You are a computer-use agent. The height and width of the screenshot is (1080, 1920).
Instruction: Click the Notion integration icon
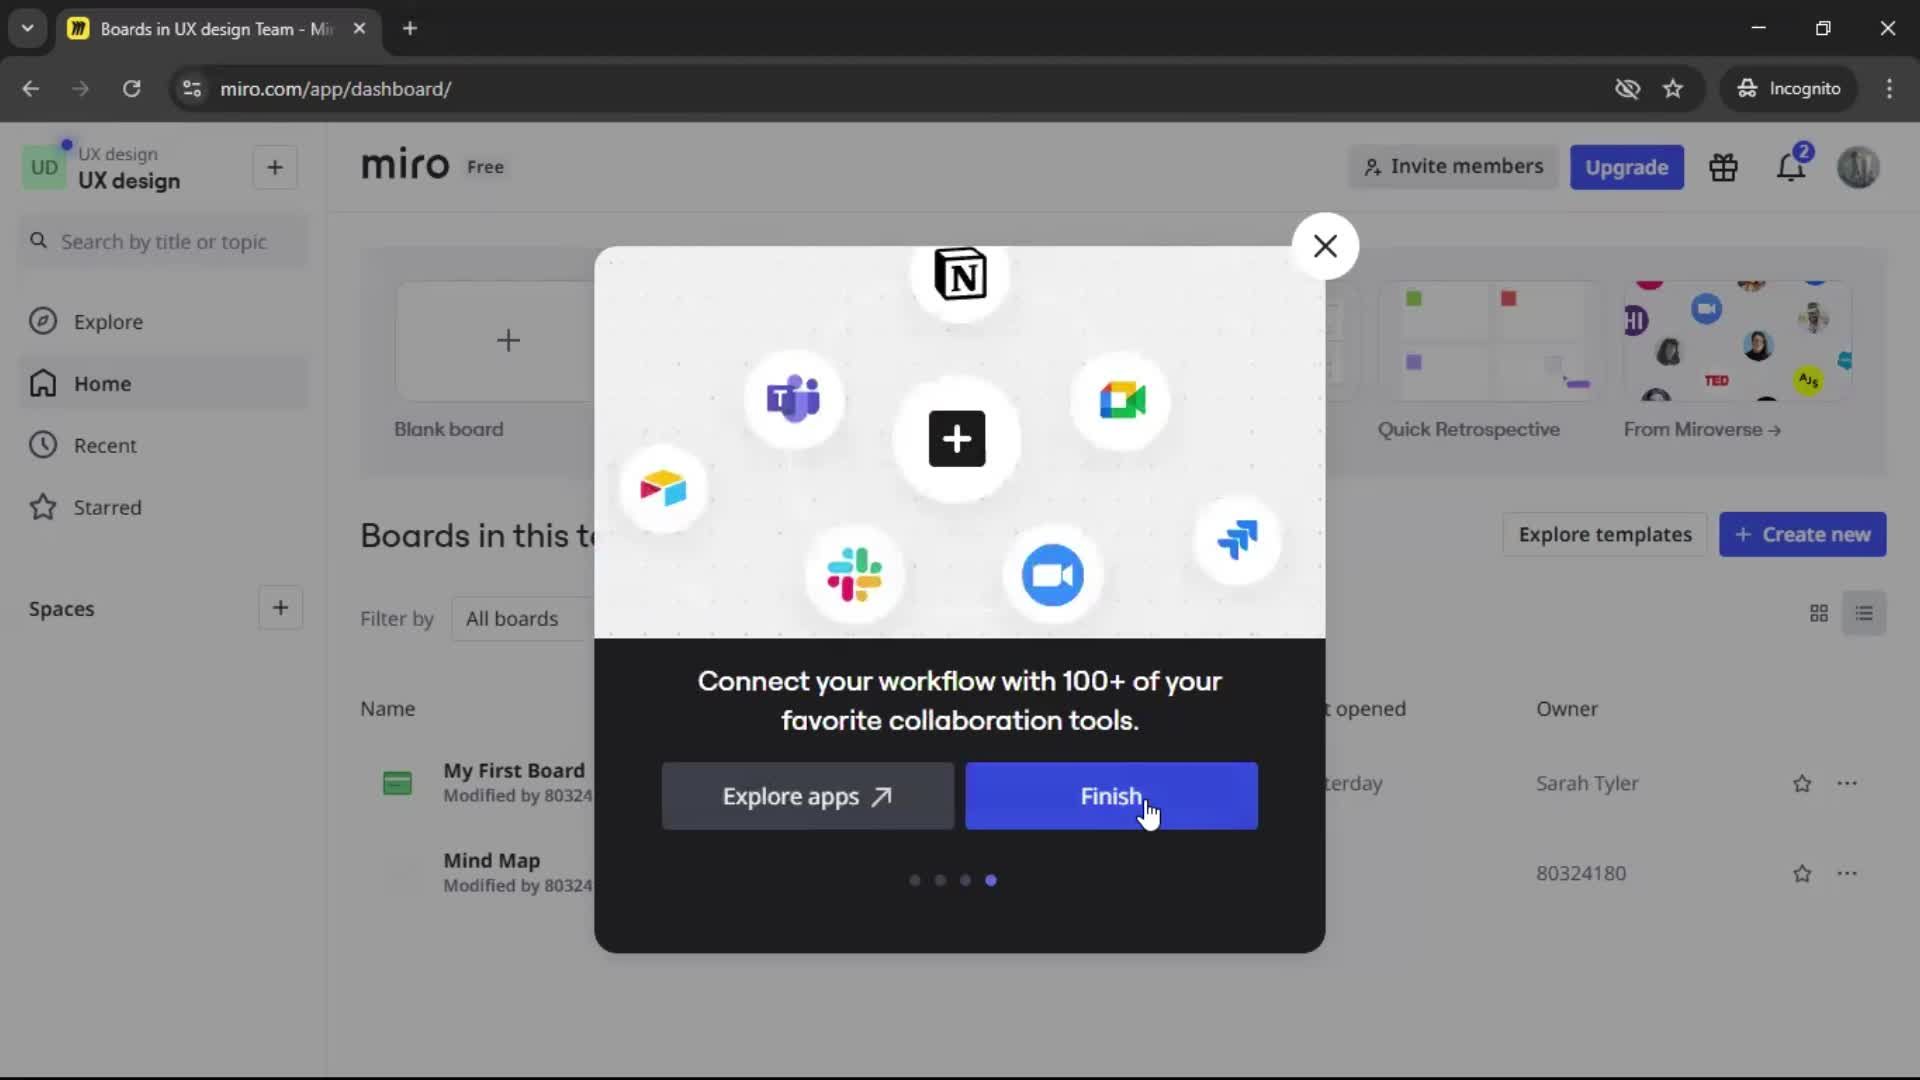tap(960, 275)
